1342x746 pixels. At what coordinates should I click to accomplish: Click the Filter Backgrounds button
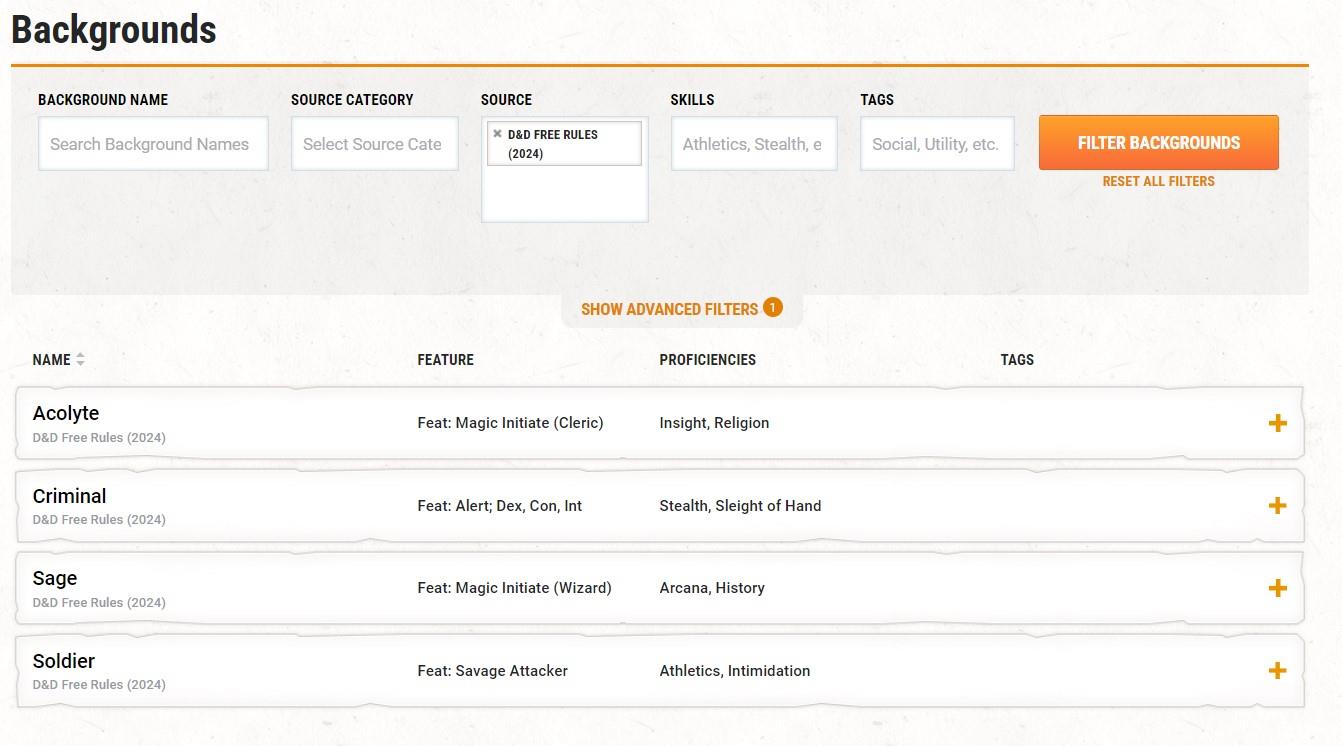pos(1158,143)
